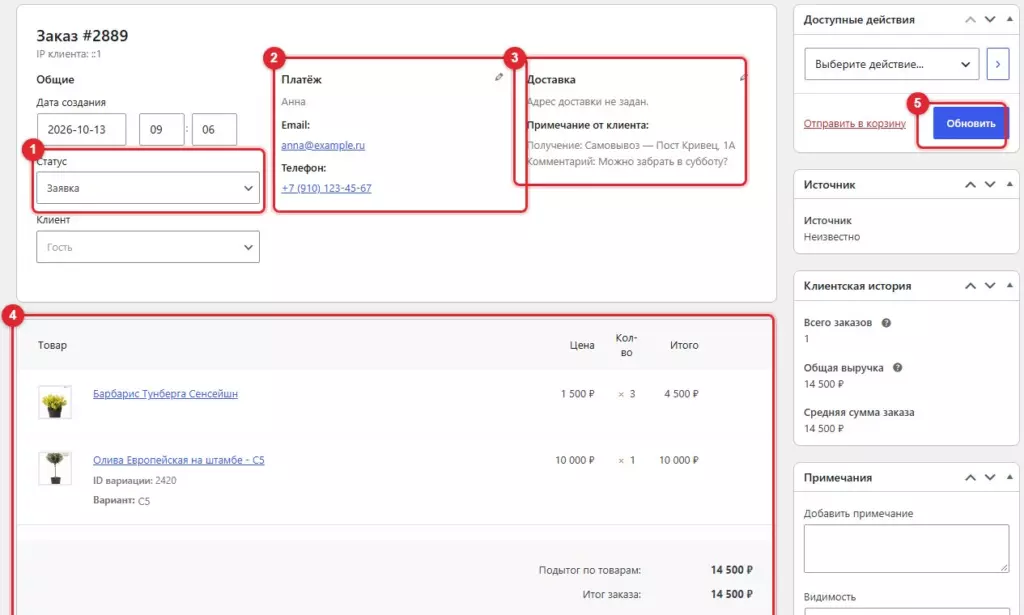Click Барбарис product thumbnail
The height and width of the screenshot is (615, 1024).
coord(55,402)
